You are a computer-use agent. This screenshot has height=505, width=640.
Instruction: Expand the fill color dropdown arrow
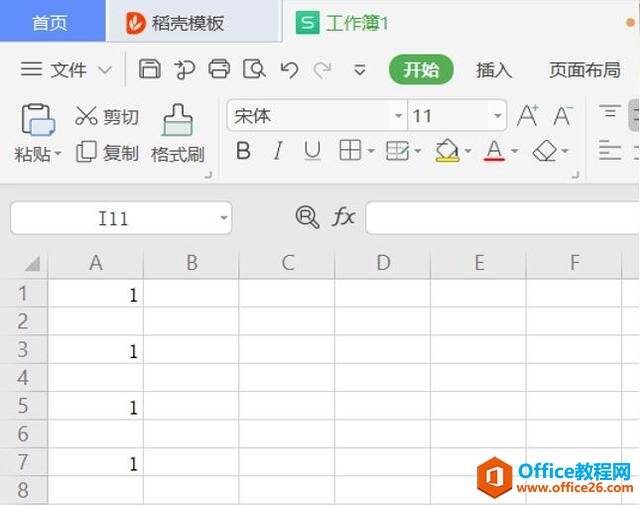(468, 151)
